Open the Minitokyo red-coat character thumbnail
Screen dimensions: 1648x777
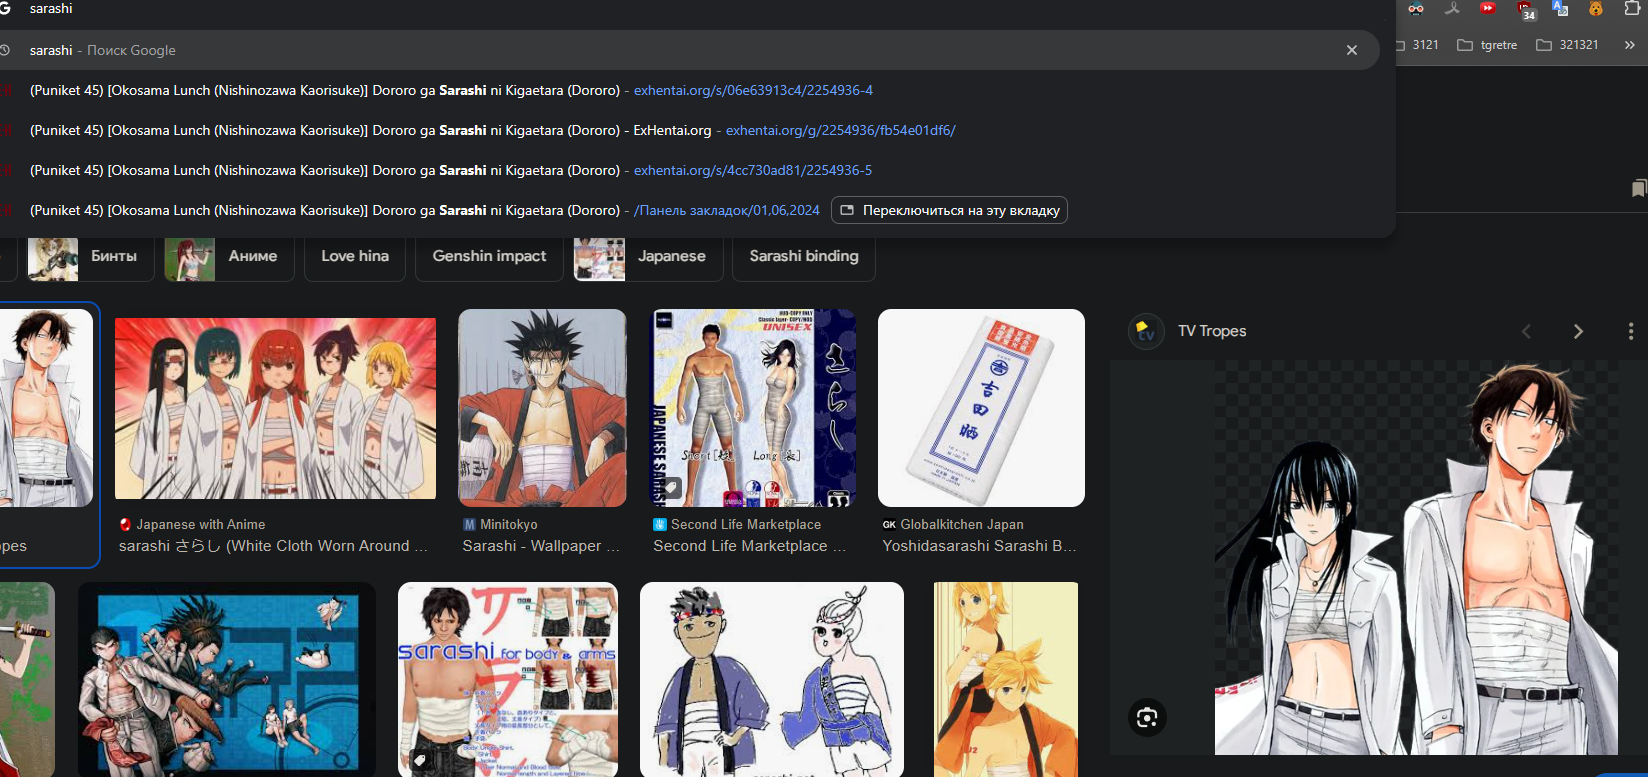click(542, 408)
